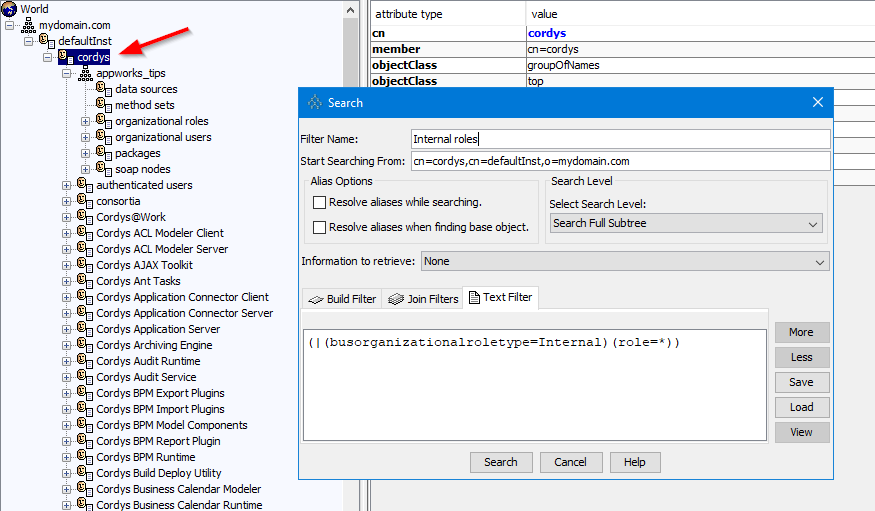The image size is (875, 511).
Task: Click the consortia entry icon
Action: coord(85,201)
